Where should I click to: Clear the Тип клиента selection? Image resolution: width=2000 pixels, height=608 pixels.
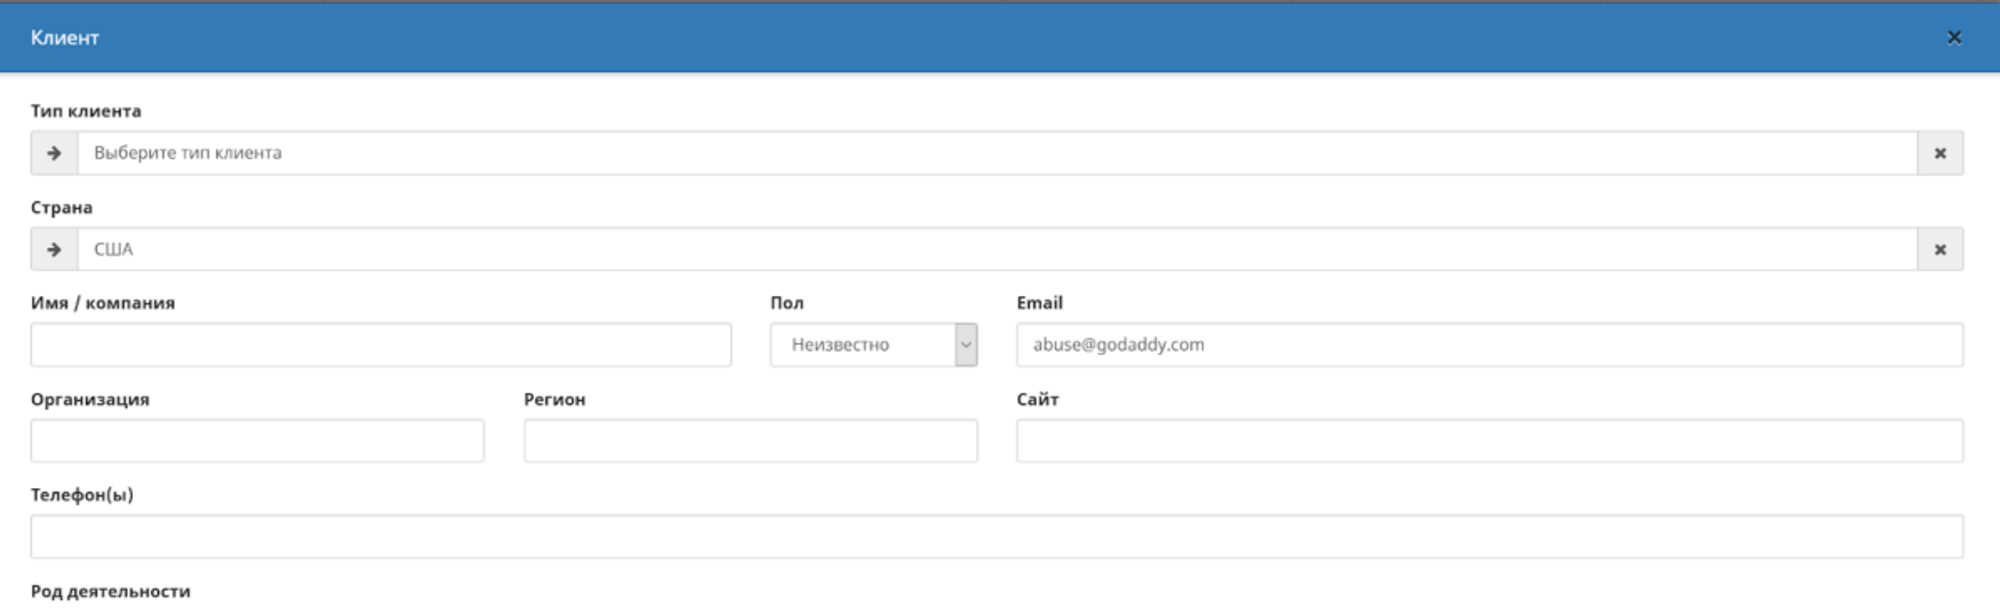click(x=1940, y=153)
